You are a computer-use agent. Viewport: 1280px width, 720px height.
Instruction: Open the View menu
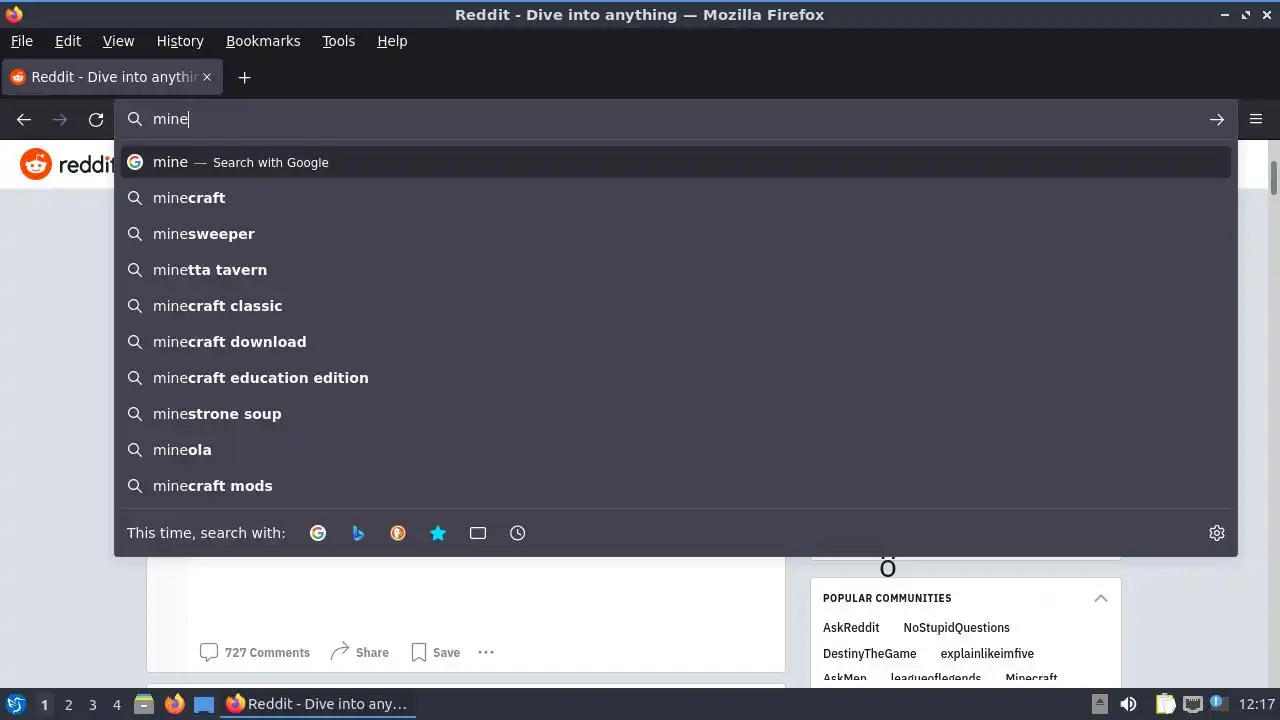(118, 41)
